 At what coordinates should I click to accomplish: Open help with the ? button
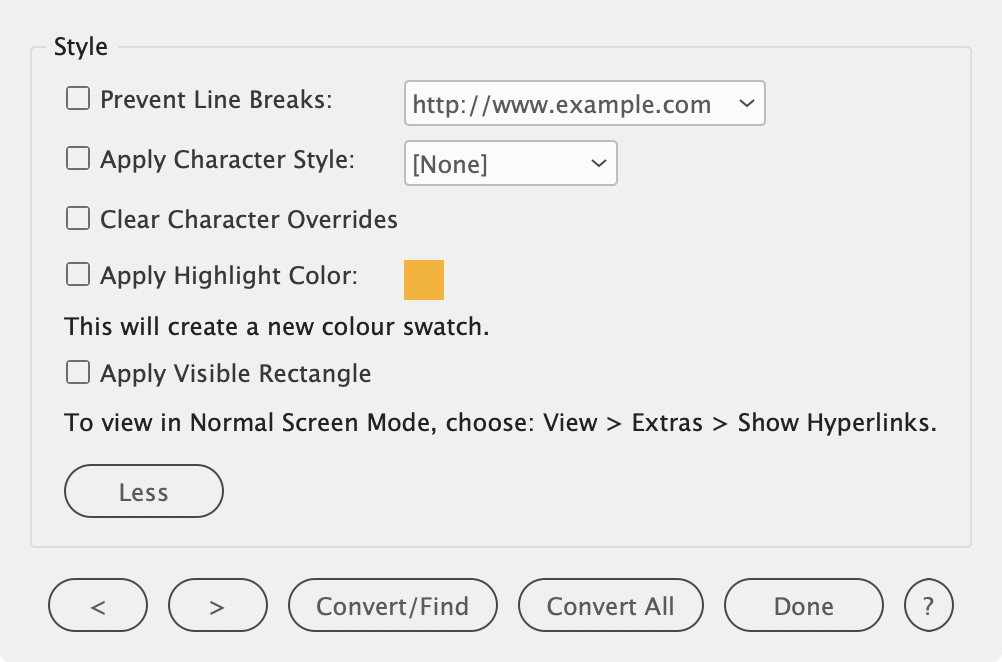929,605
